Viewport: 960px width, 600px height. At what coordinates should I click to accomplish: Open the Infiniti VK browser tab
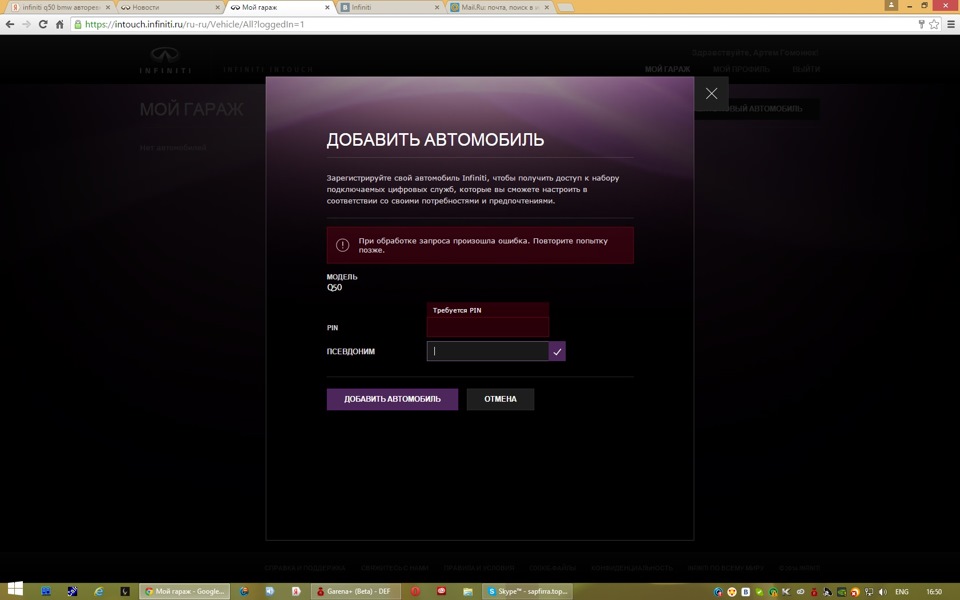pos(389,7)
